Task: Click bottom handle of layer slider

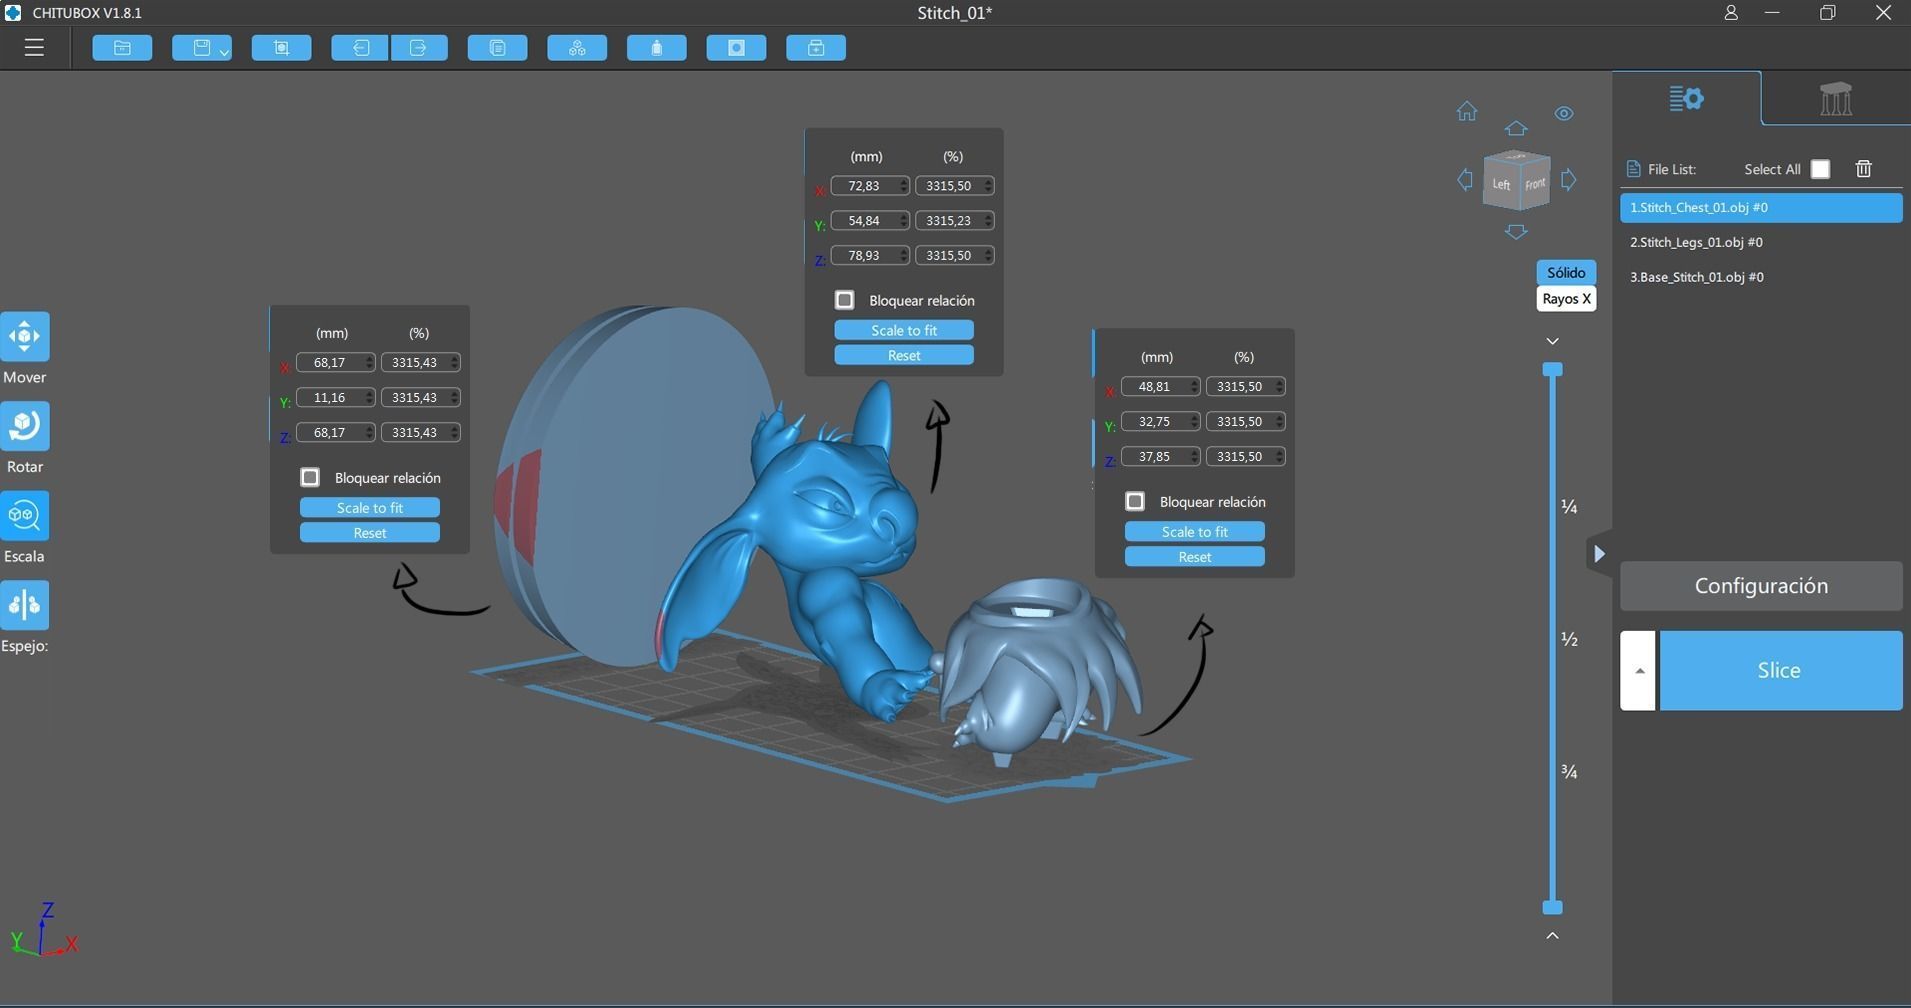Action: [x=1552, y=907]
